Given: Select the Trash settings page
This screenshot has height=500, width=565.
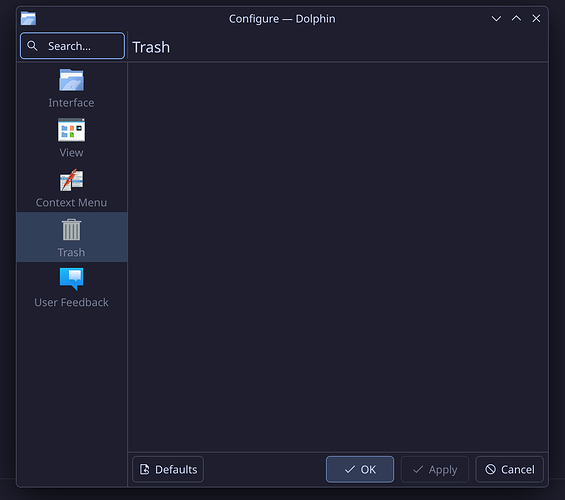Looking at the screenshot, I should pos(71,237).
